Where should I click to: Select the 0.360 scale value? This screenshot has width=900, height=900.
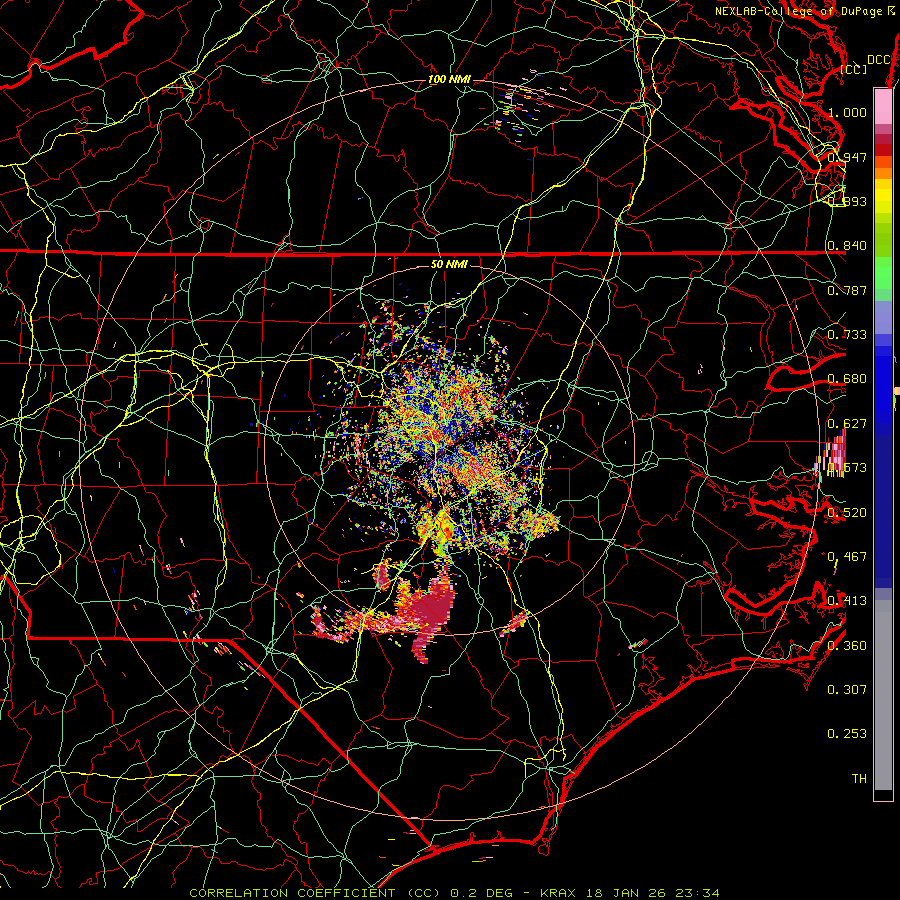[x=847, y=645]
